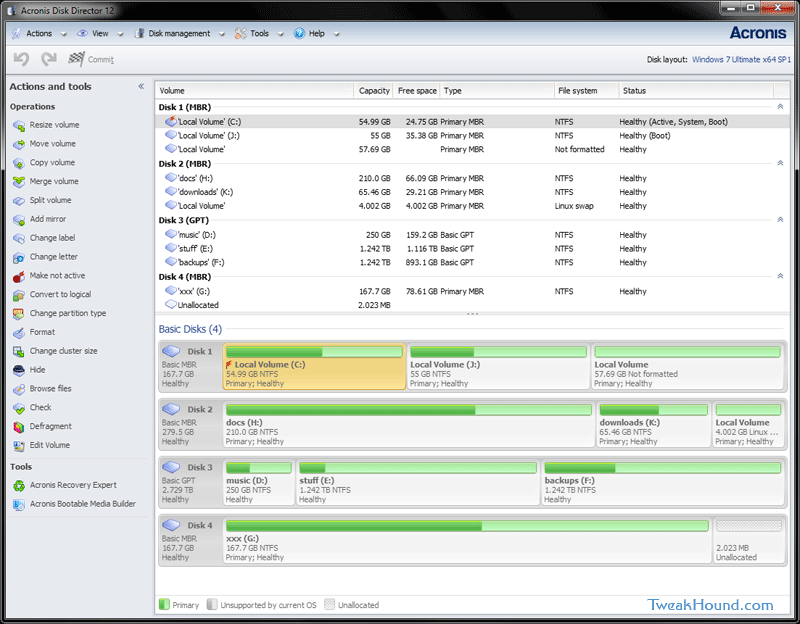The height and width of the screenshot is (624, 800).
Task: Click the Defragment icon
Action: (19, 427)
